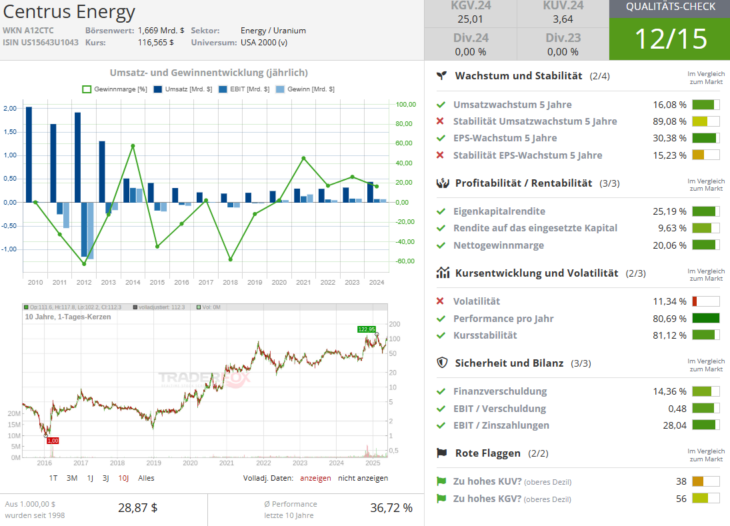730x526 pixels.
Task: Show the full history with Alles
Action: [146, 478]
